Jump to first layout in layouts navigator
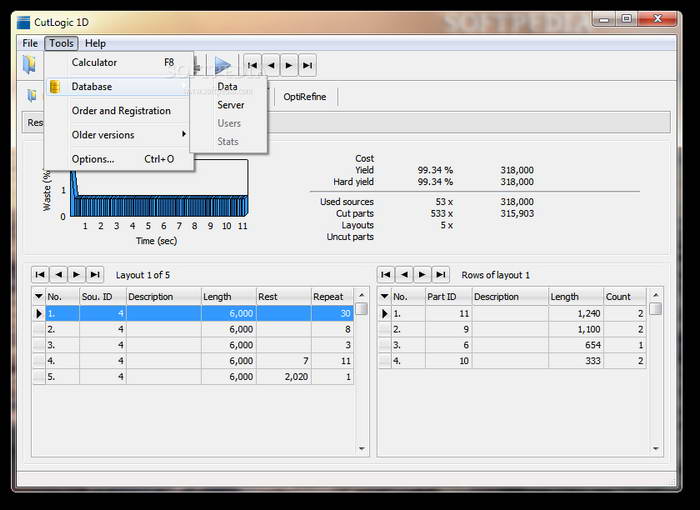Screen dimensions: 700x510 pos(40,274)
